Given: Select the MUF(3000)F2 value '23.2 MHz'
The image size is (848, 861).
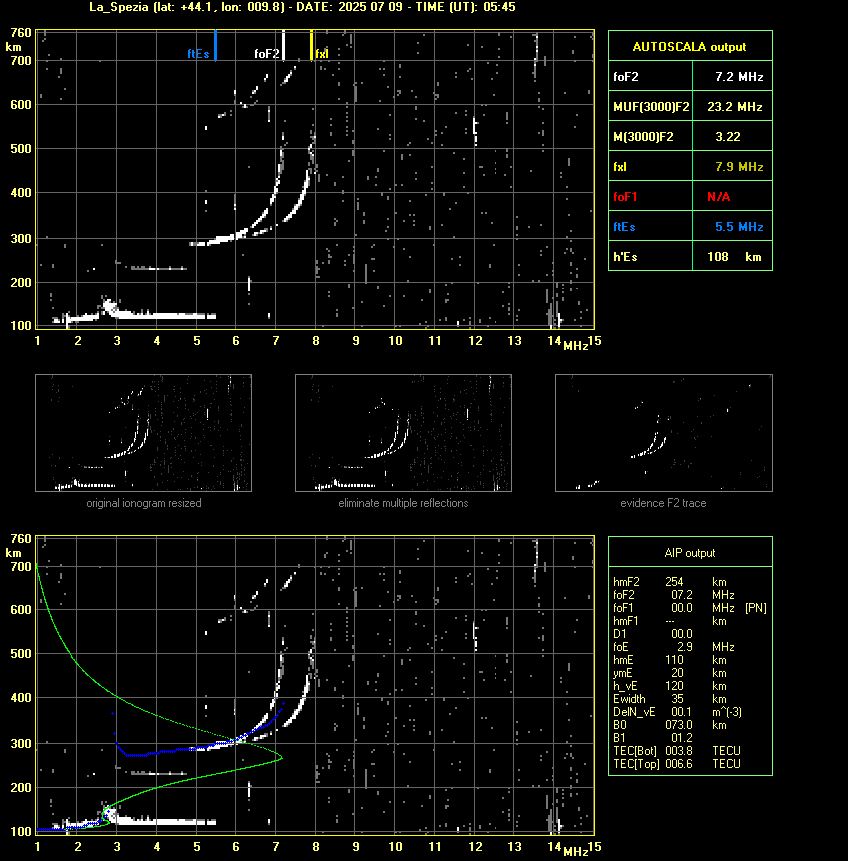Looking at the screenshot, I should pos(734,107).
